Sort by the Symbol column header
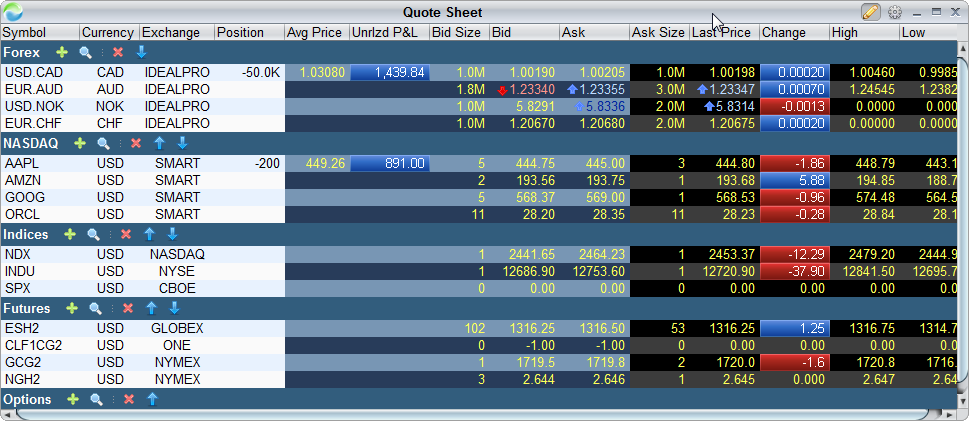Image resolution: width=969 pixels, height=421 pixels. click(x=40, y=33)
